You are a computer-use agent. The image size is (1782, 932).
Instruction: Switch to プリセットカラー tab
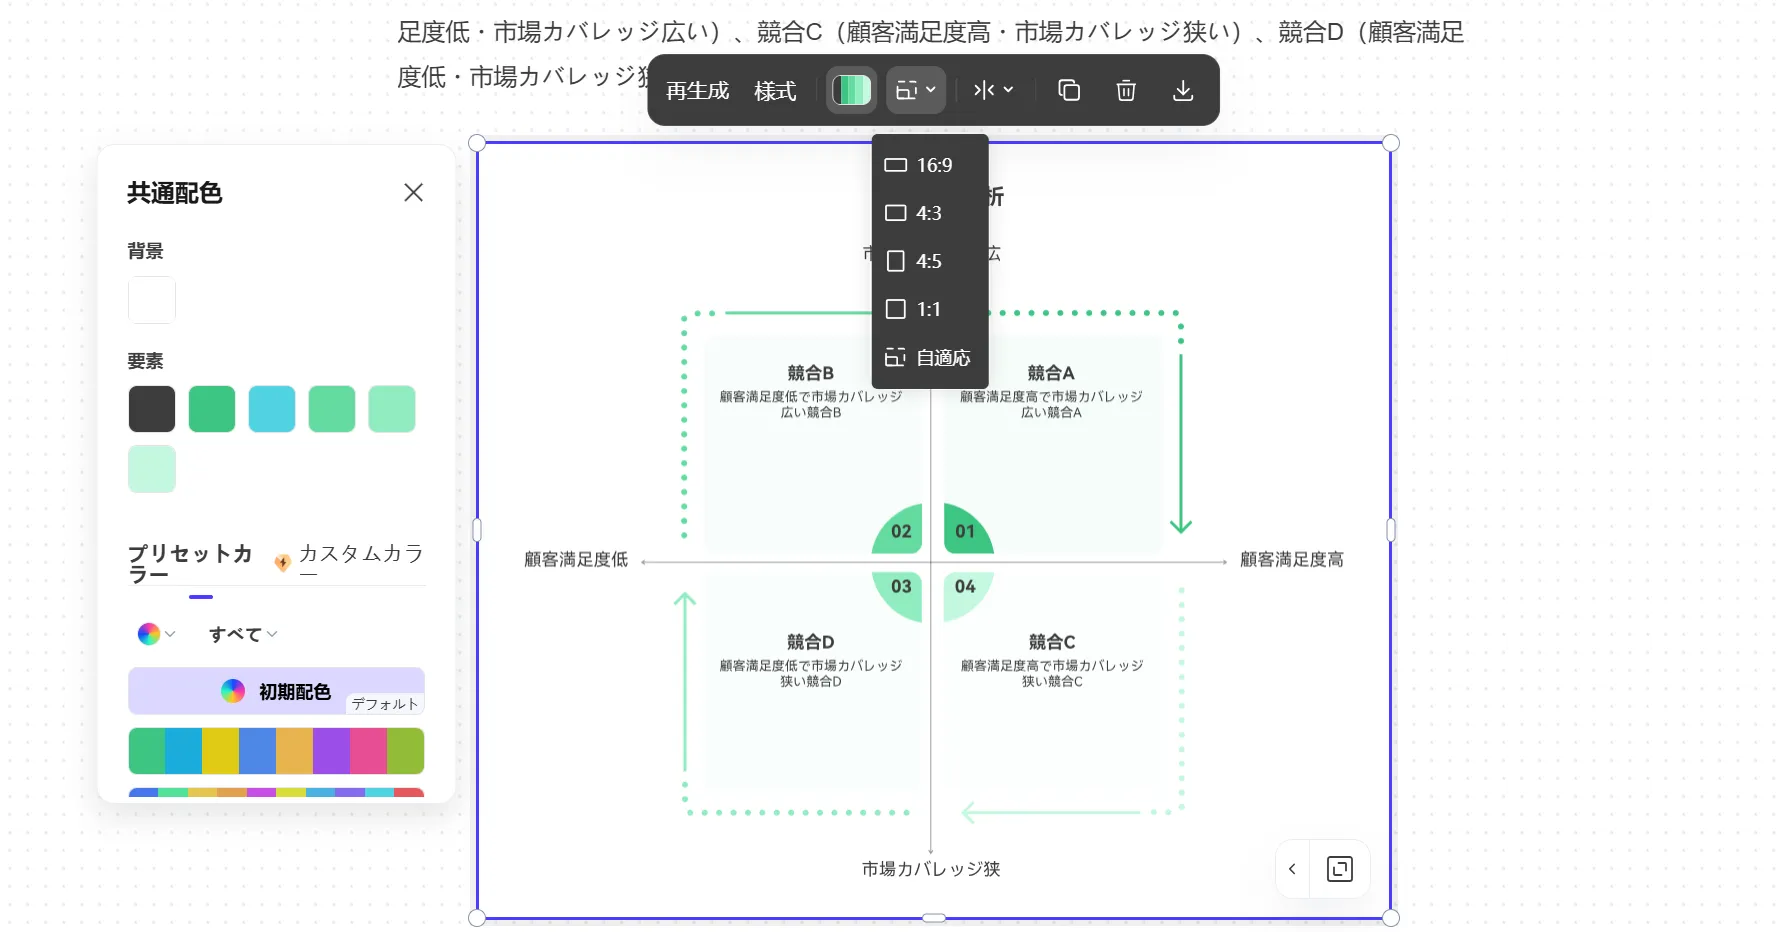(x=190, y=562)
